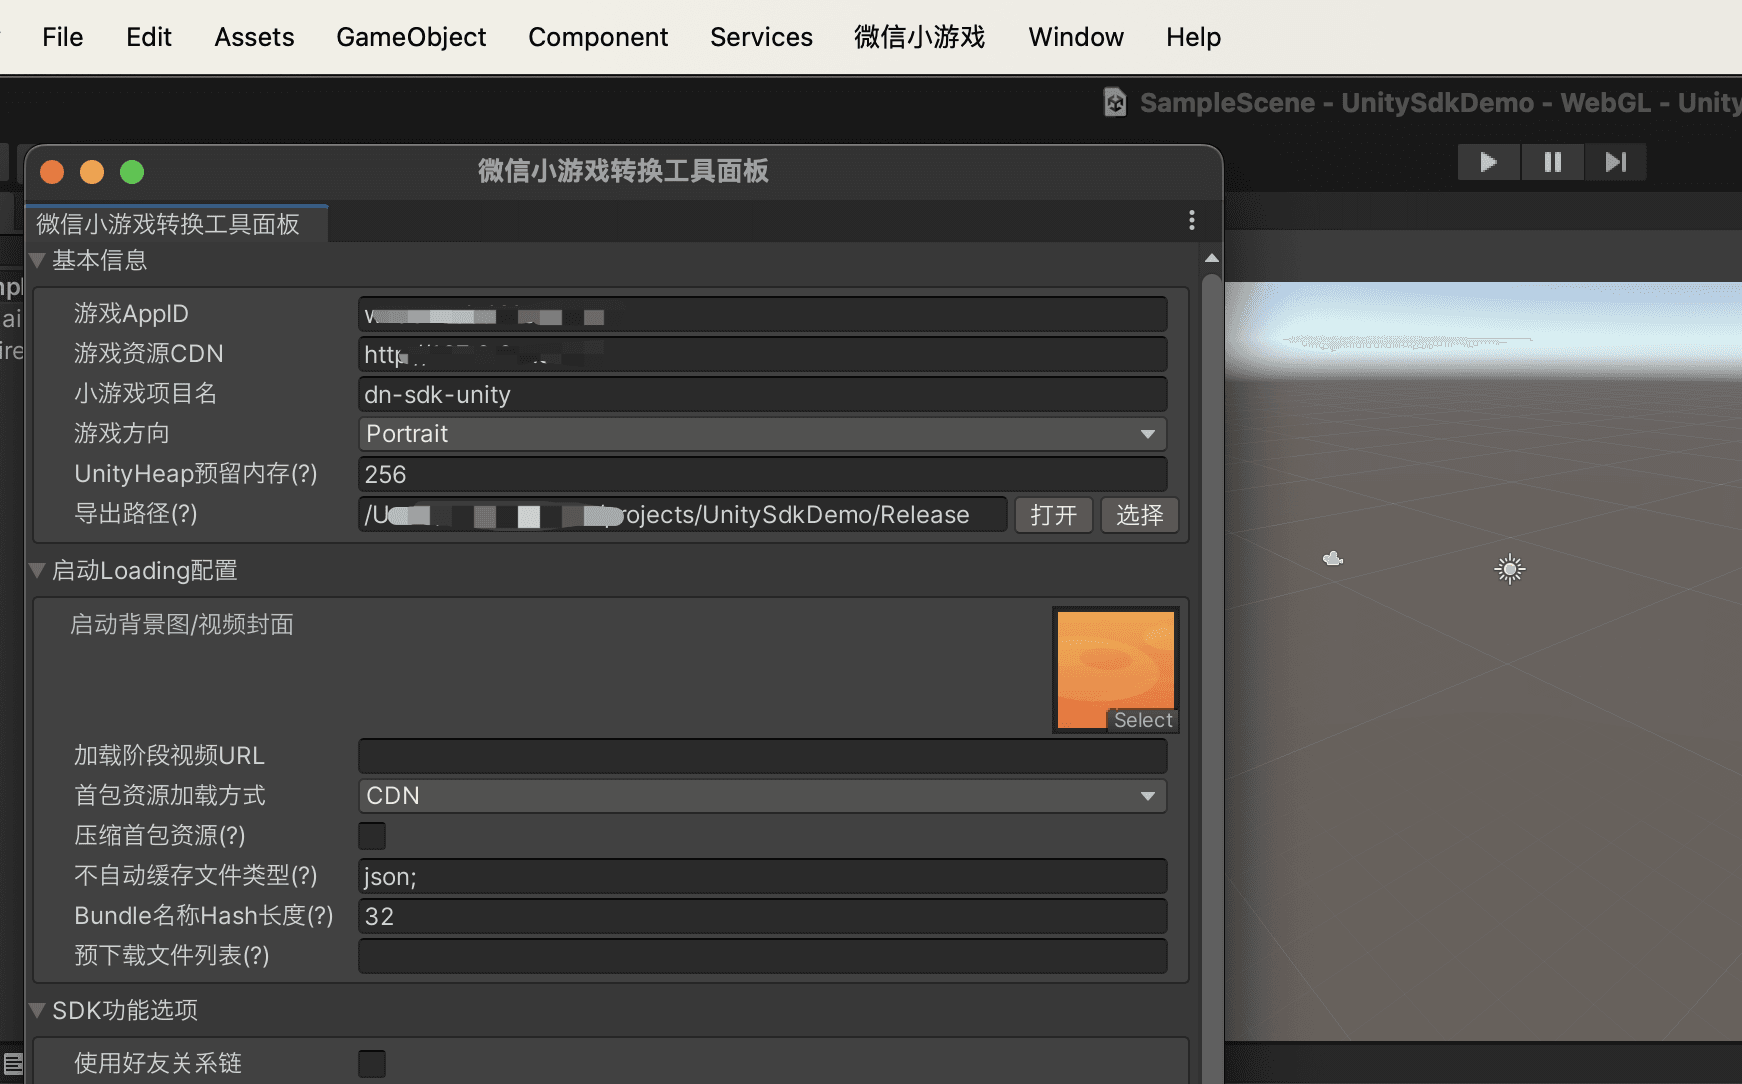Image resolution: width=1742 pixels, height=1084 pixels.
Task: Click the 加载阶段视频URL input field
Action: [x=762, y=756]
